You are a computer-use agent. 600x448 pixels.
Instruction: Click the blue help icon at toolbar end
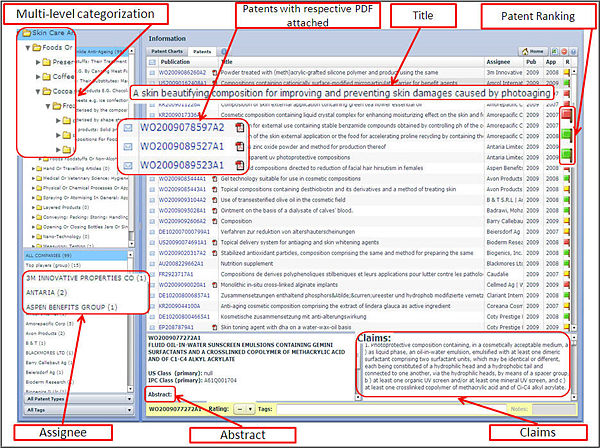(x=573, y=51)
